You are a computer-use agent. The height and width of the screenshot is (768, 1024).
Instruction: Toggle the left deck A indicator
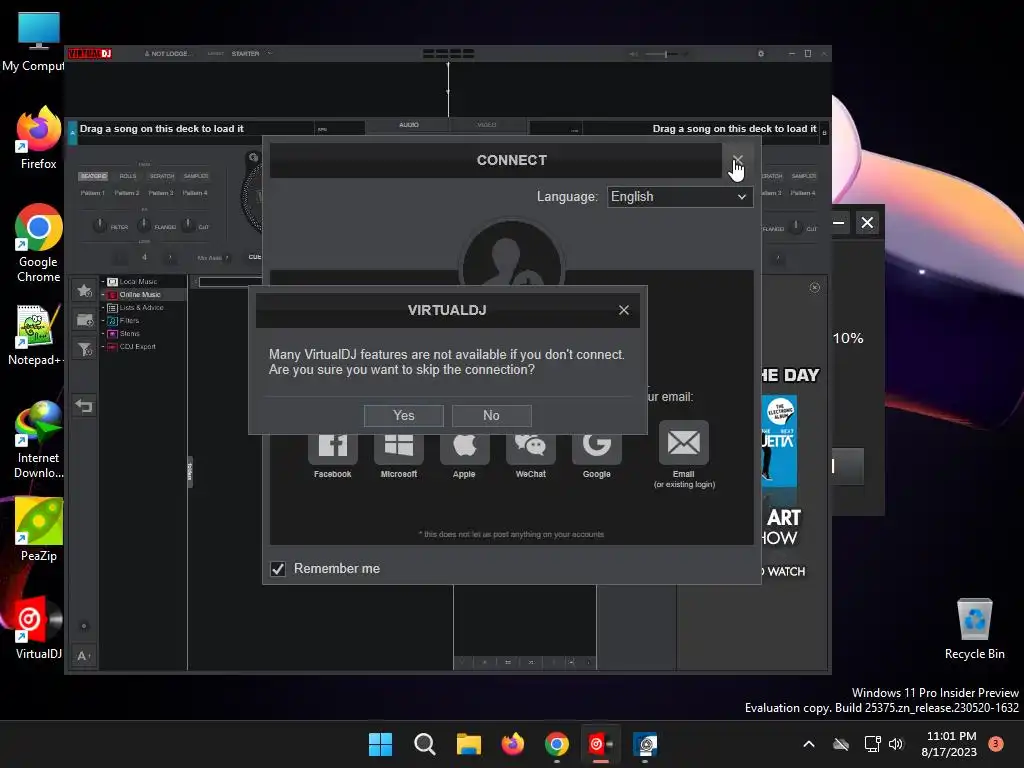pyautogui.click(x=72, y=133)
